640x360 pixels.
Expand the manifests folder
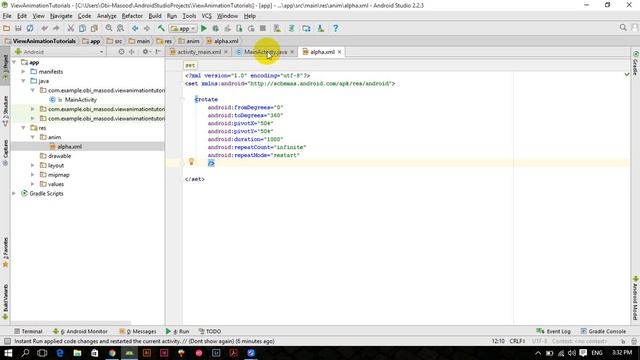pos(24,72)
